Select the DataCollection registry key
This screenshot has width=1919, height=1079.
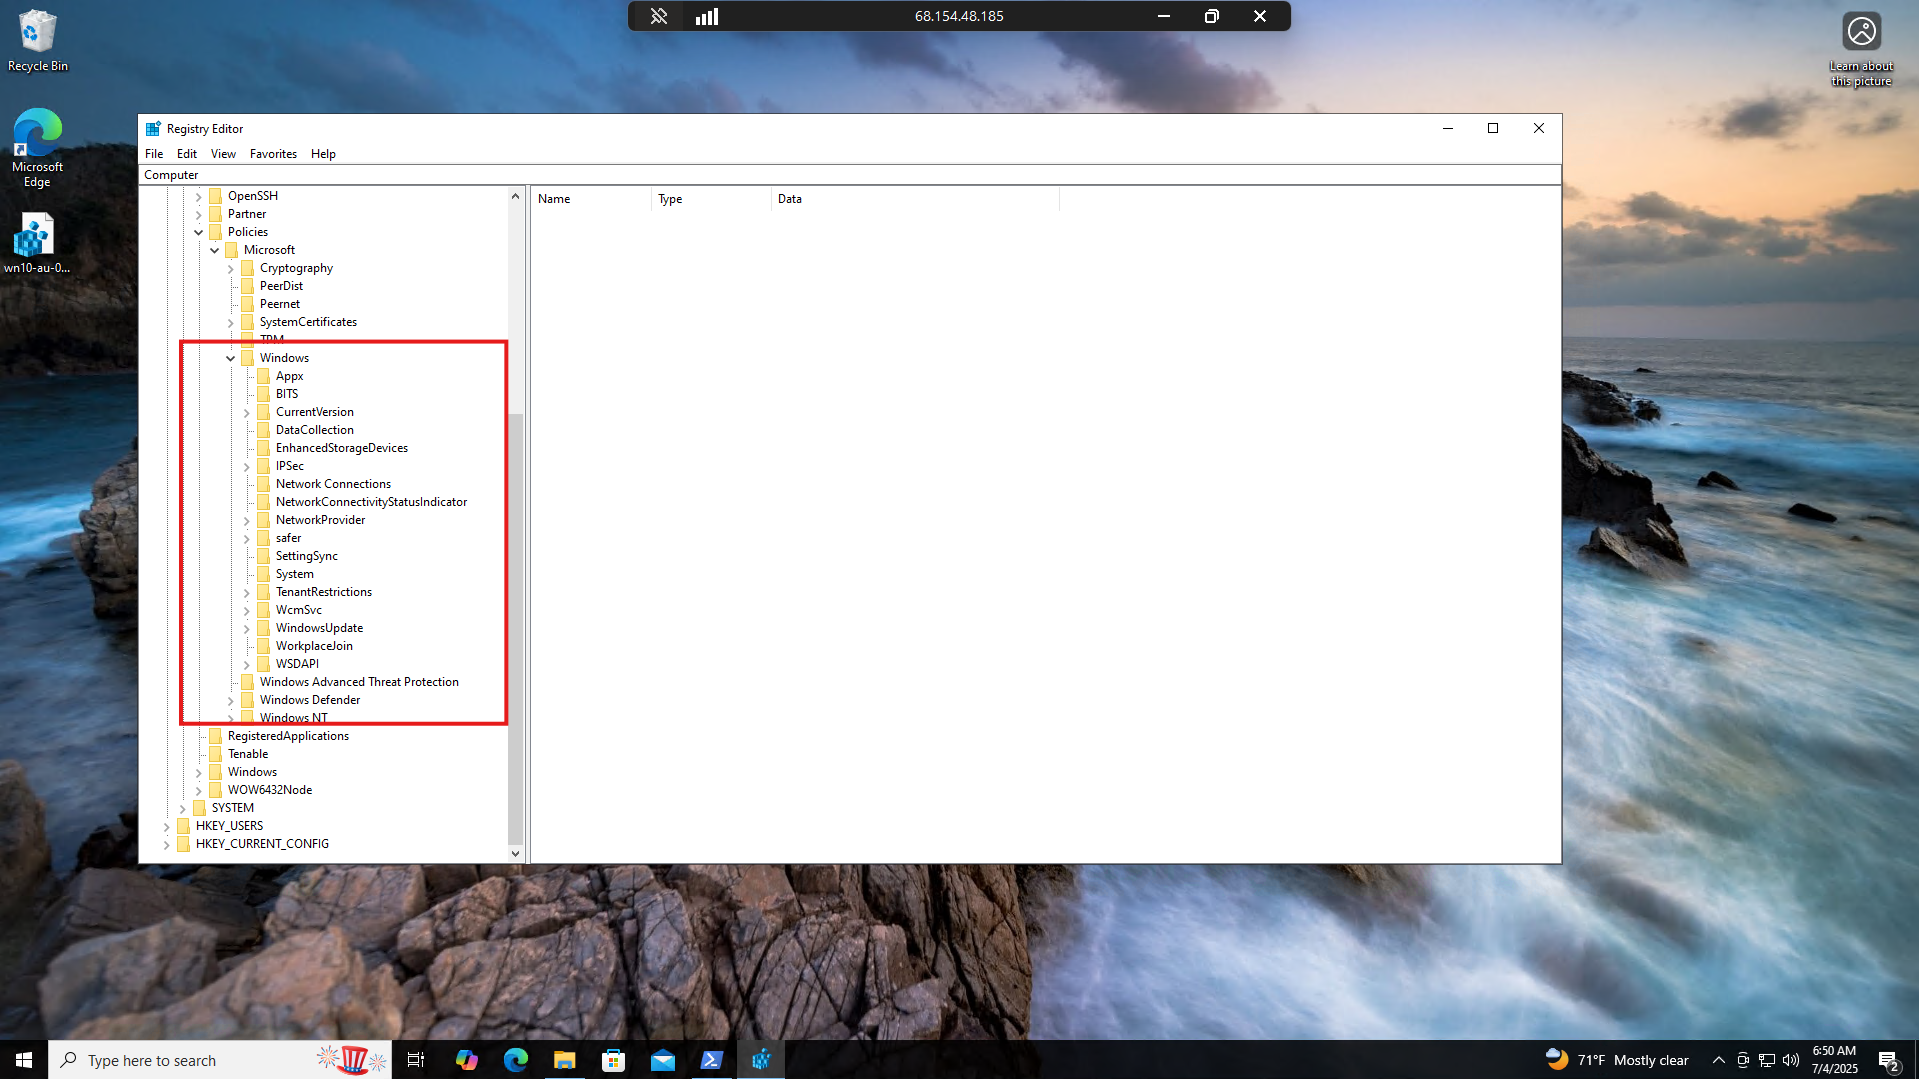point(314,430)
